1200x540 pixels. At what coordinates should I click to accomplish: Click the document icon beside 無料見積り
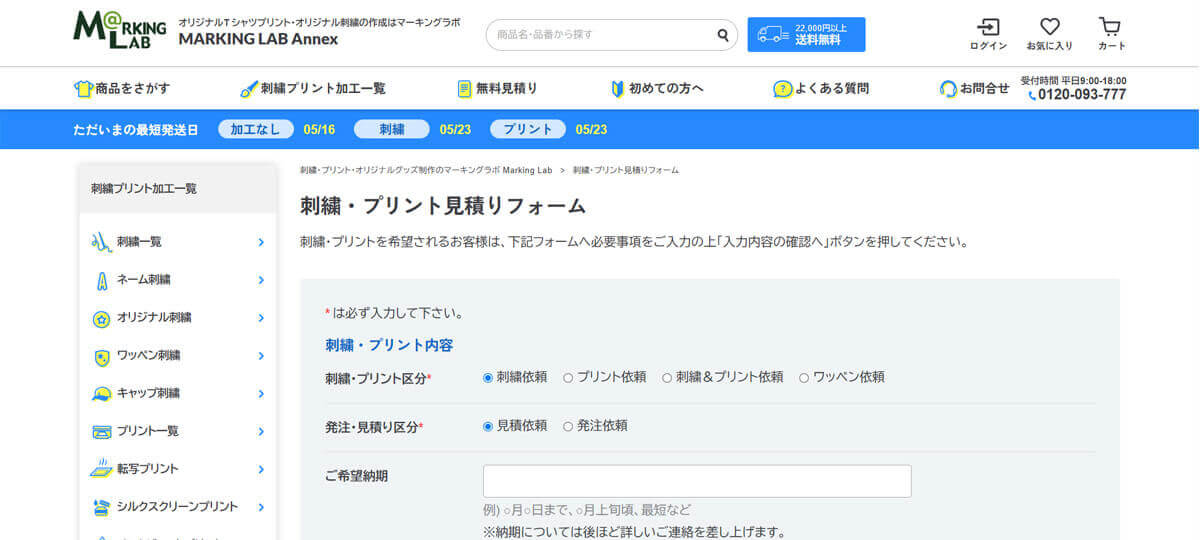tap(464, 89)
